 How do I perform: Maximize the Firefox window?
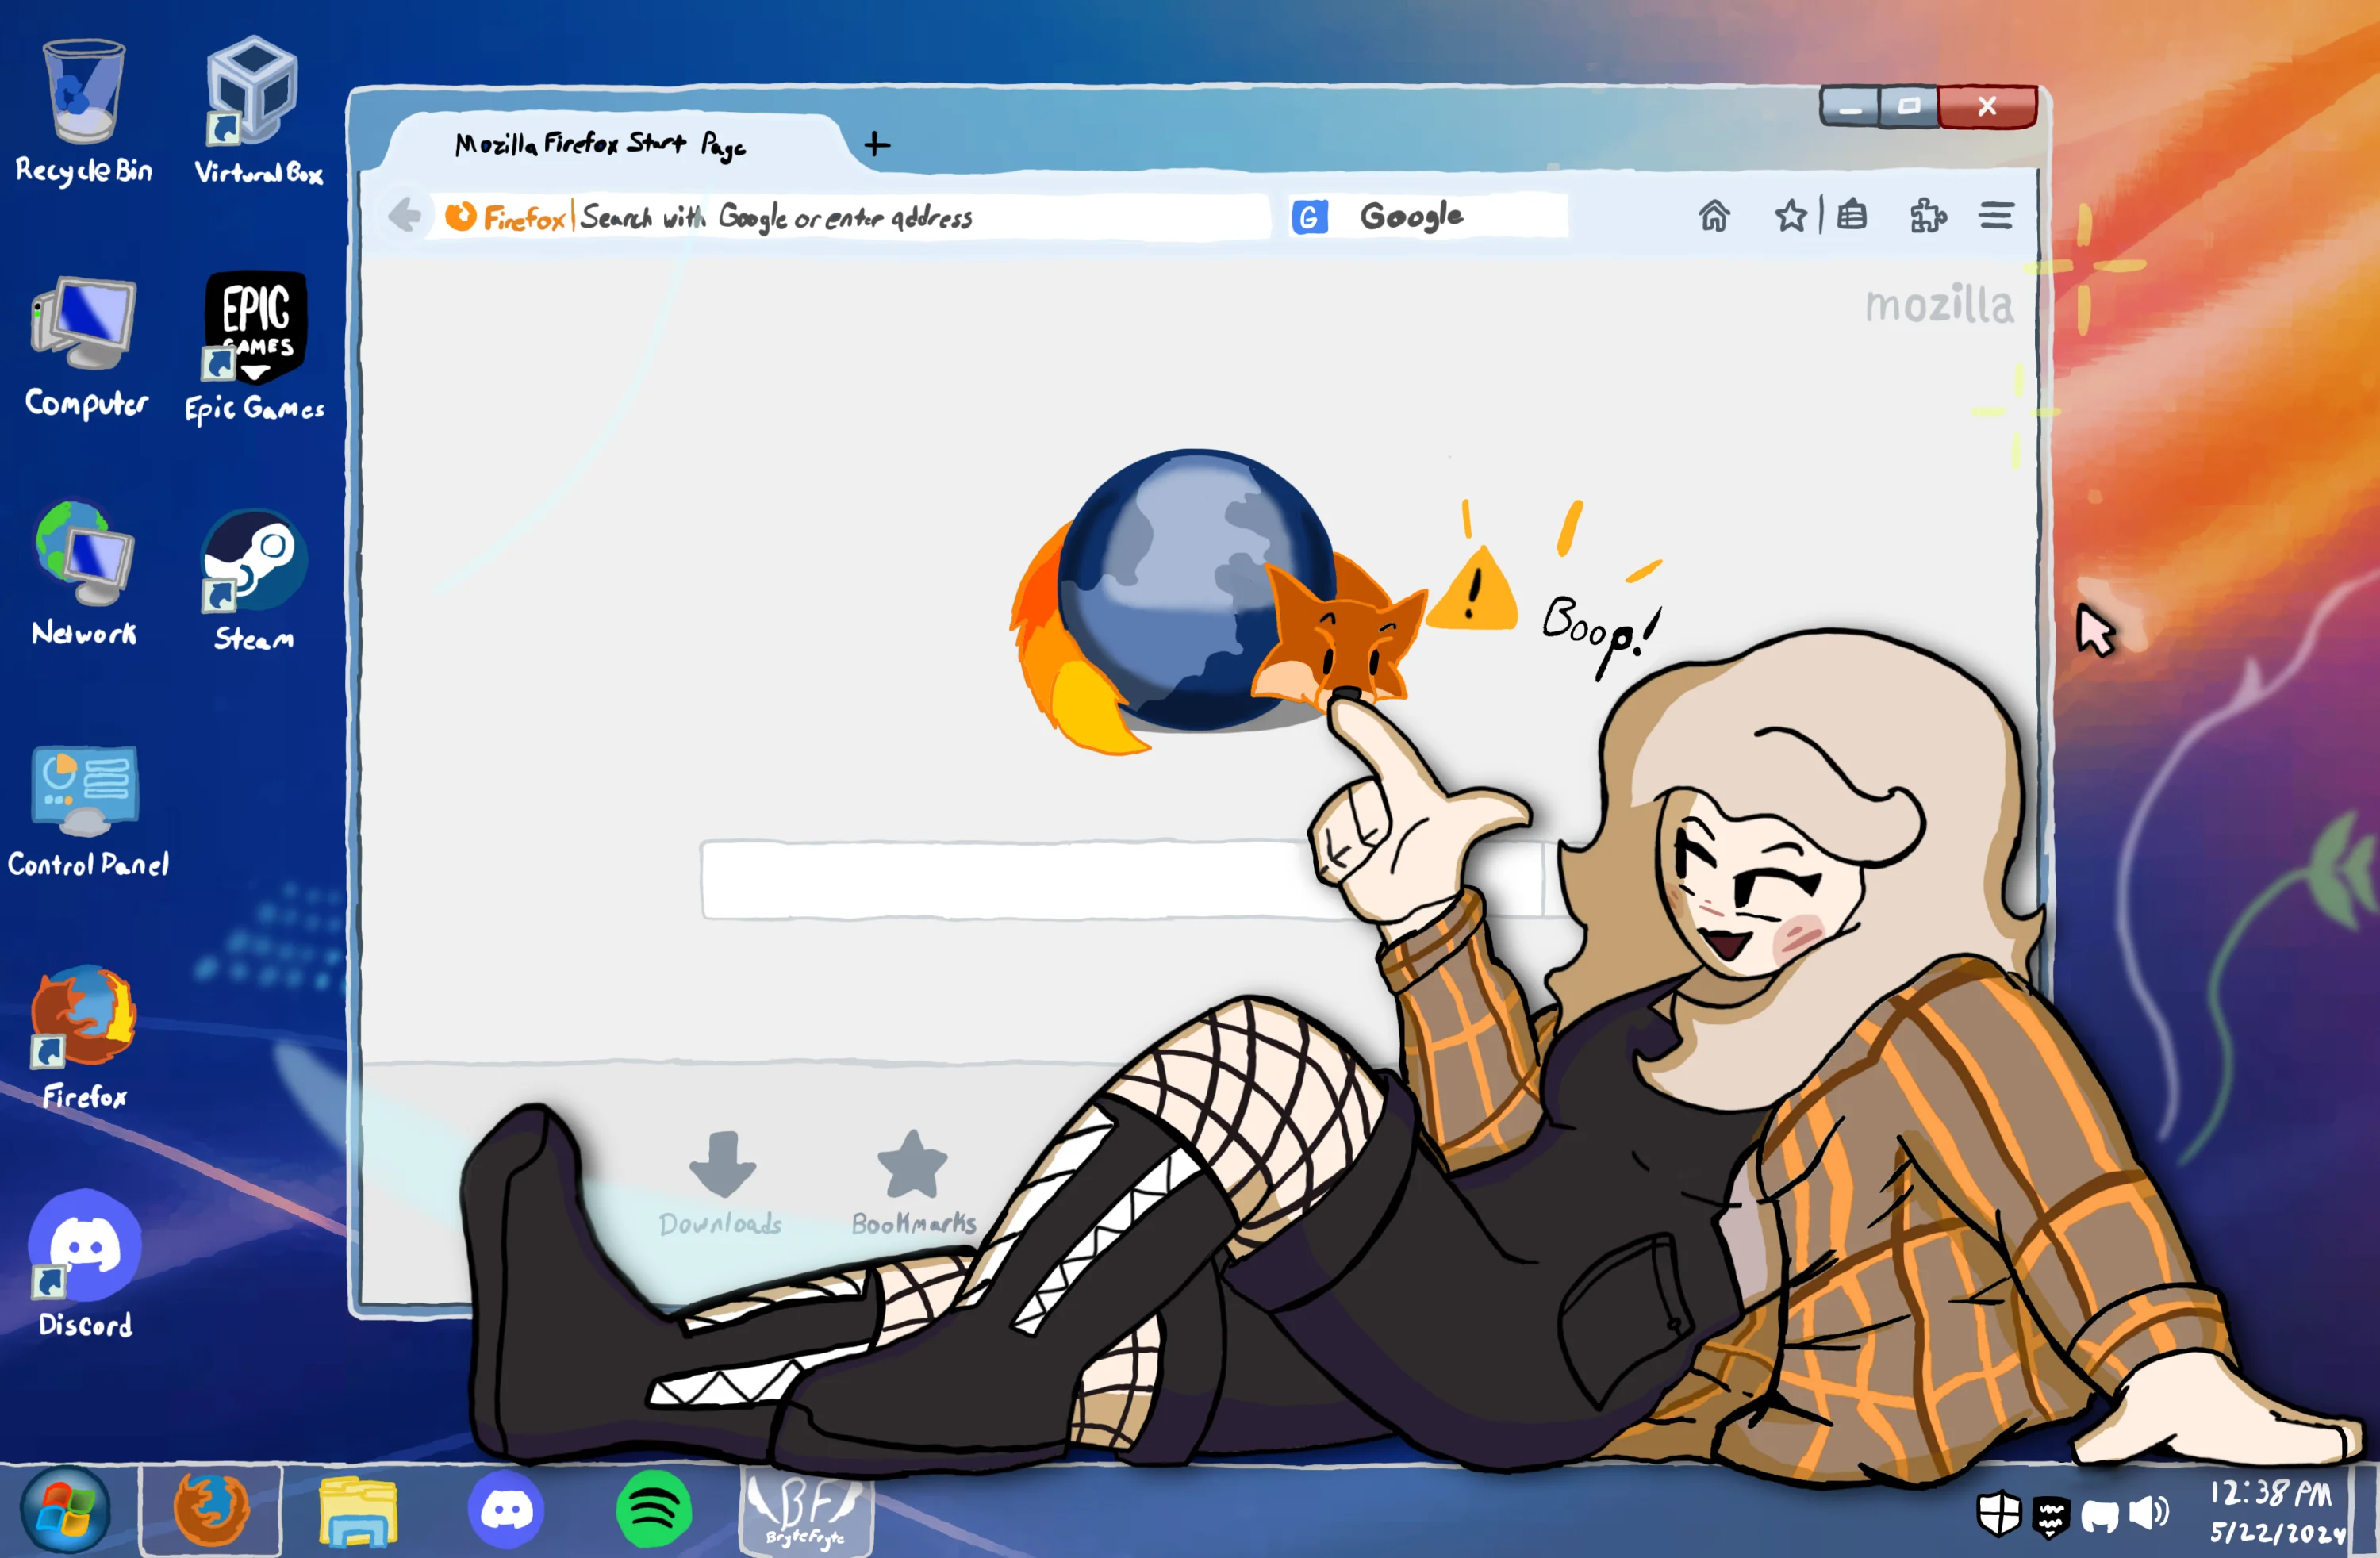click(1908, 107)
